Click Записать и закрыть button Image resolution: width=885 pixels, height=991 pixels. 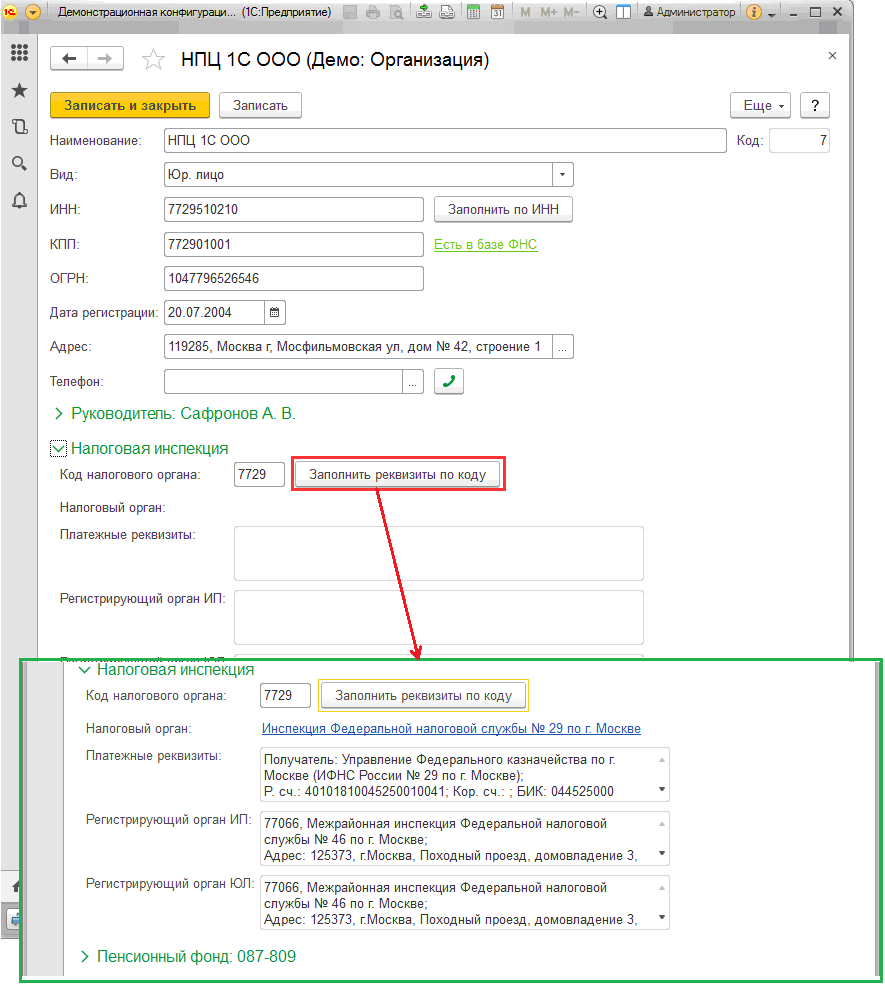coord(130,106)
